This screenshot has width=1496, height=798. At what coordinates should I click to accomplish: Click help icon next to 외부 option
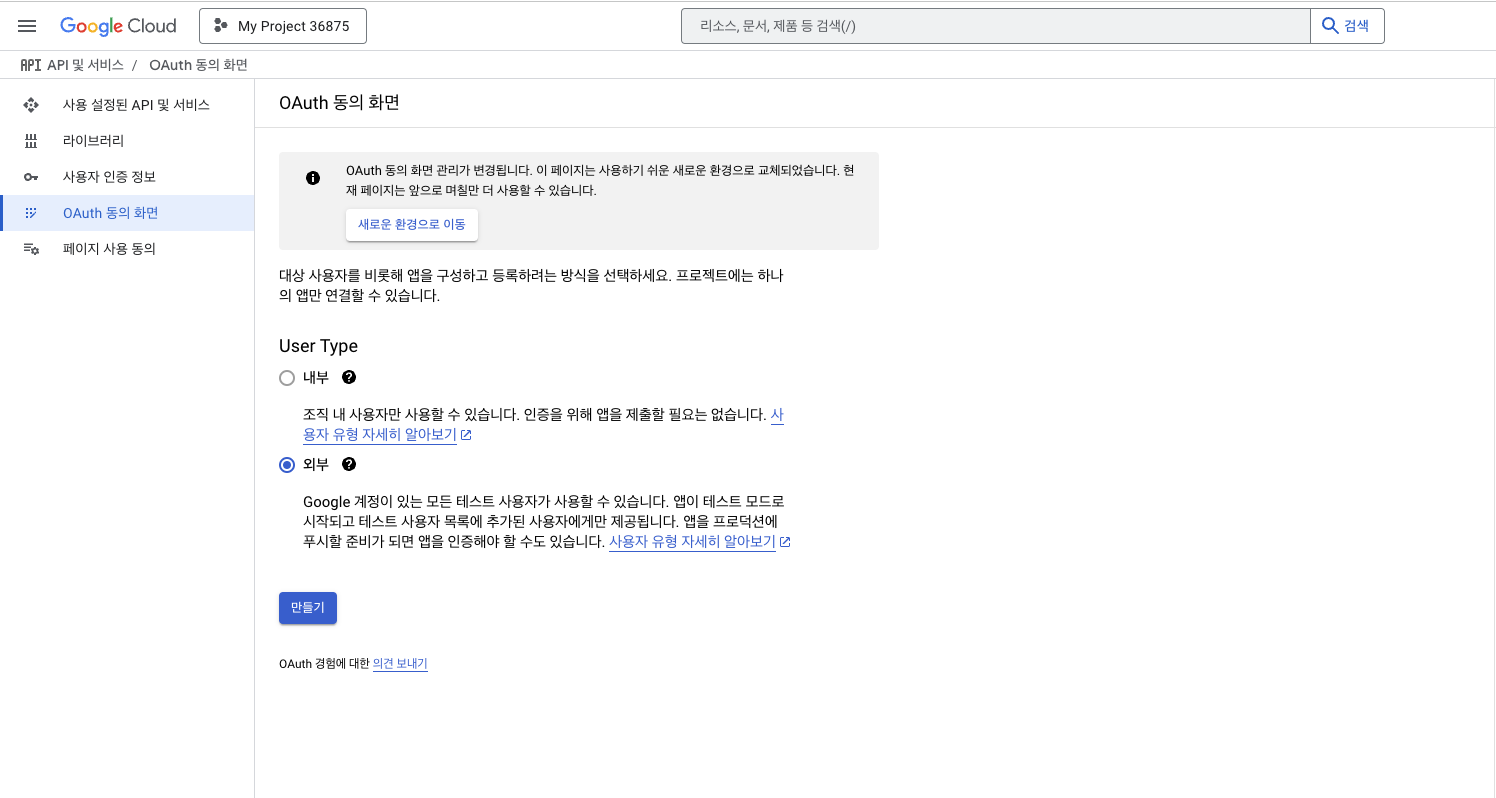point(349,464)
